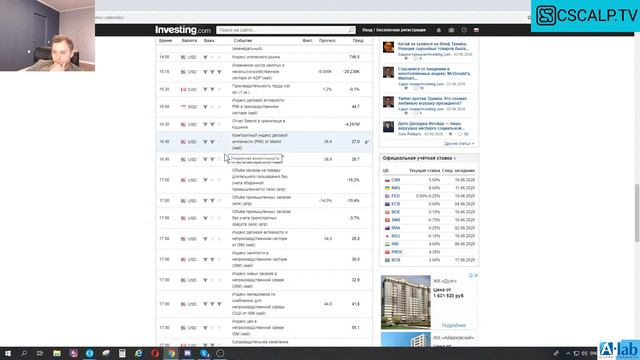Open the 15:15 ADP nonfarm employment event
Image resolution: width=640 pixels, height=360 pixels.
pos(258,71)
